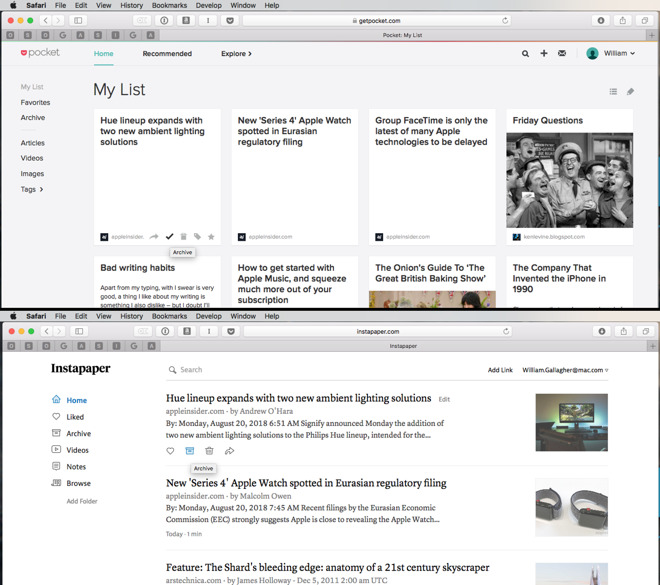Archive the Hue lineup card with the checkmark
Image resolution: width=660 pixels, height=585 pixels.
169,237
